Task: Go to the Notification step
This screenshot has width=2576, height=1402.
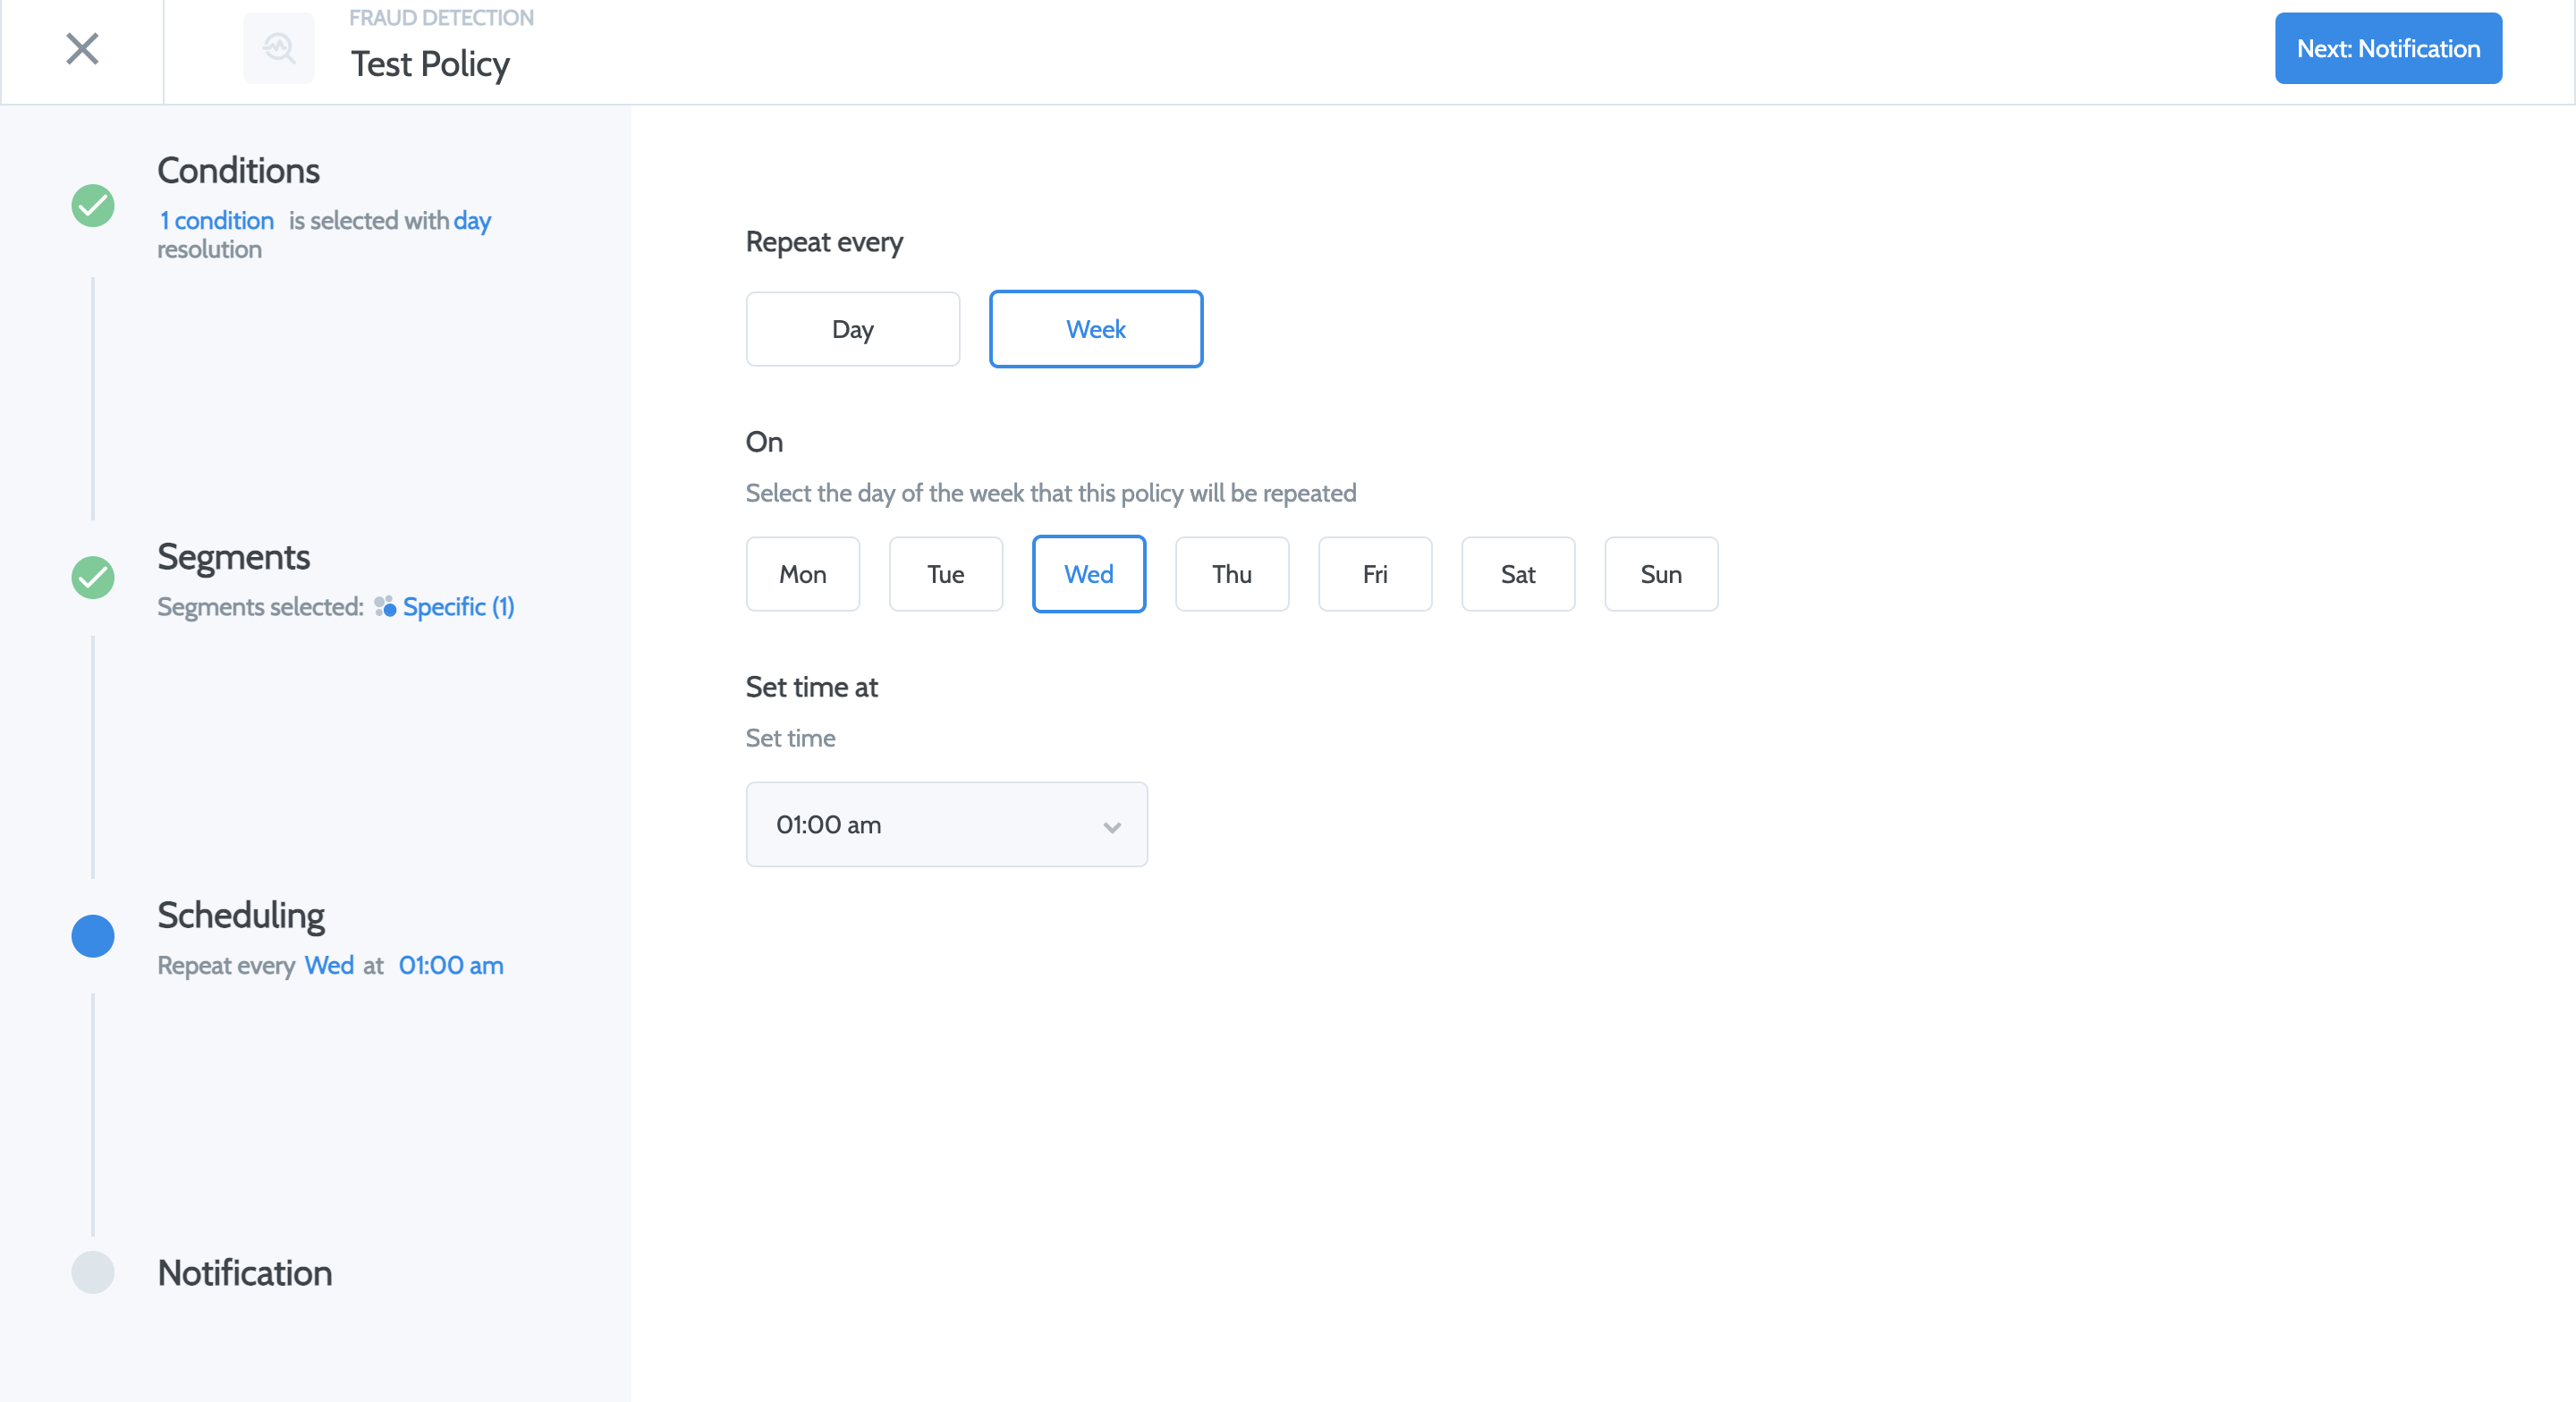Action: [245, 1273]
